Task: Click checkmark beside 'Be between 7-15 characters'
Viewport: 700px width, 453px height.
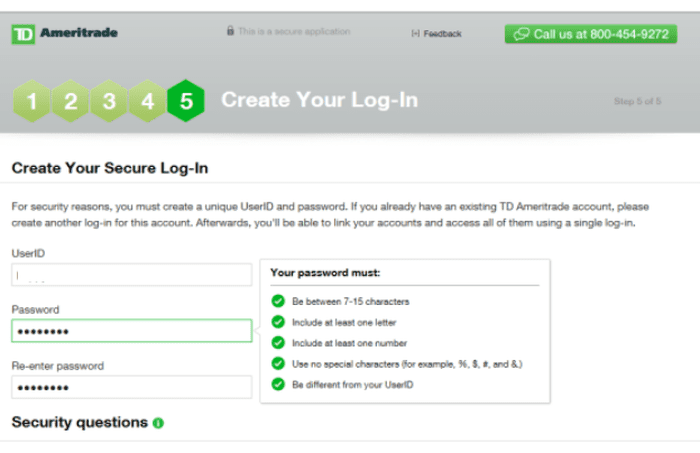Action: click(x=278, y=301)
